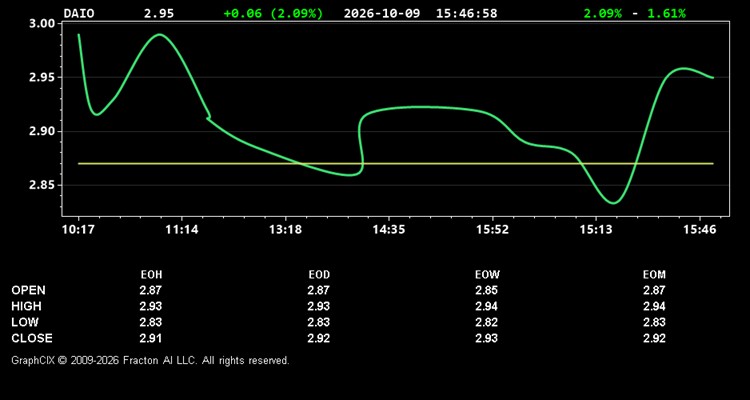This screenshot has width=750, height=400.
Task: Select the EOH open value 2.87
Action: [151, 290]
